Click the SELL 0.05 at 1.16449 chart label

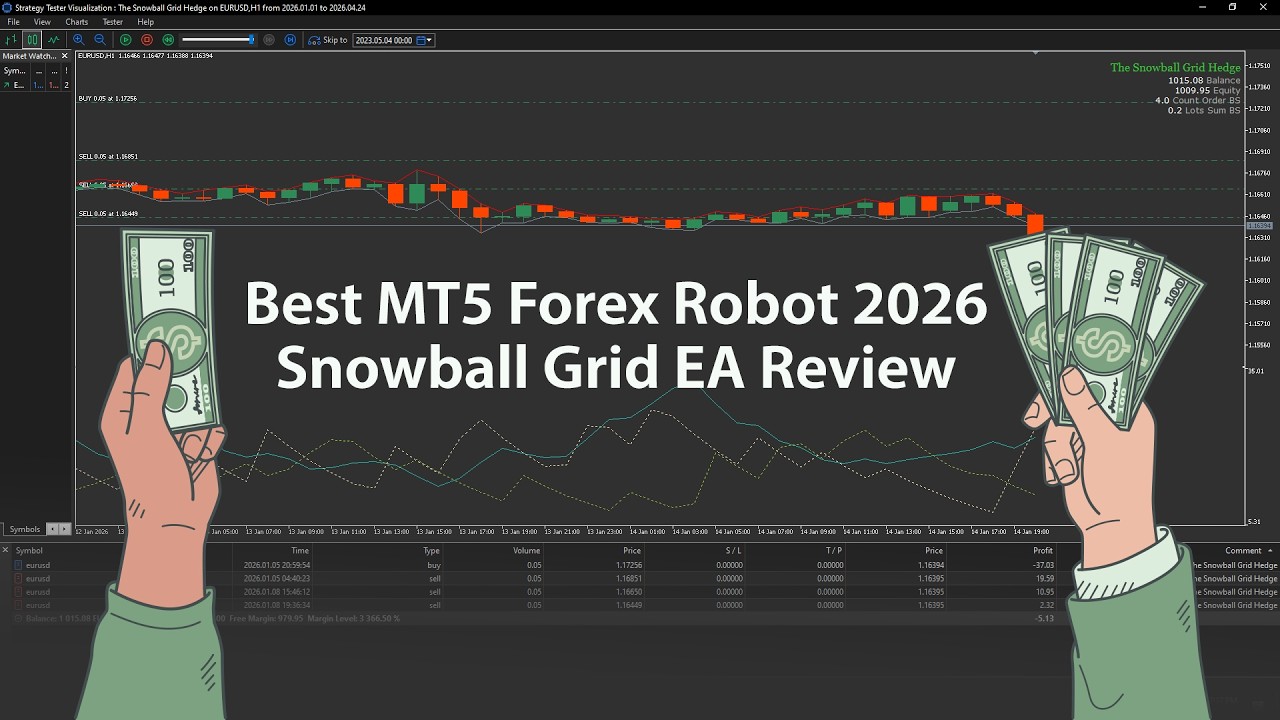(108, 213)
